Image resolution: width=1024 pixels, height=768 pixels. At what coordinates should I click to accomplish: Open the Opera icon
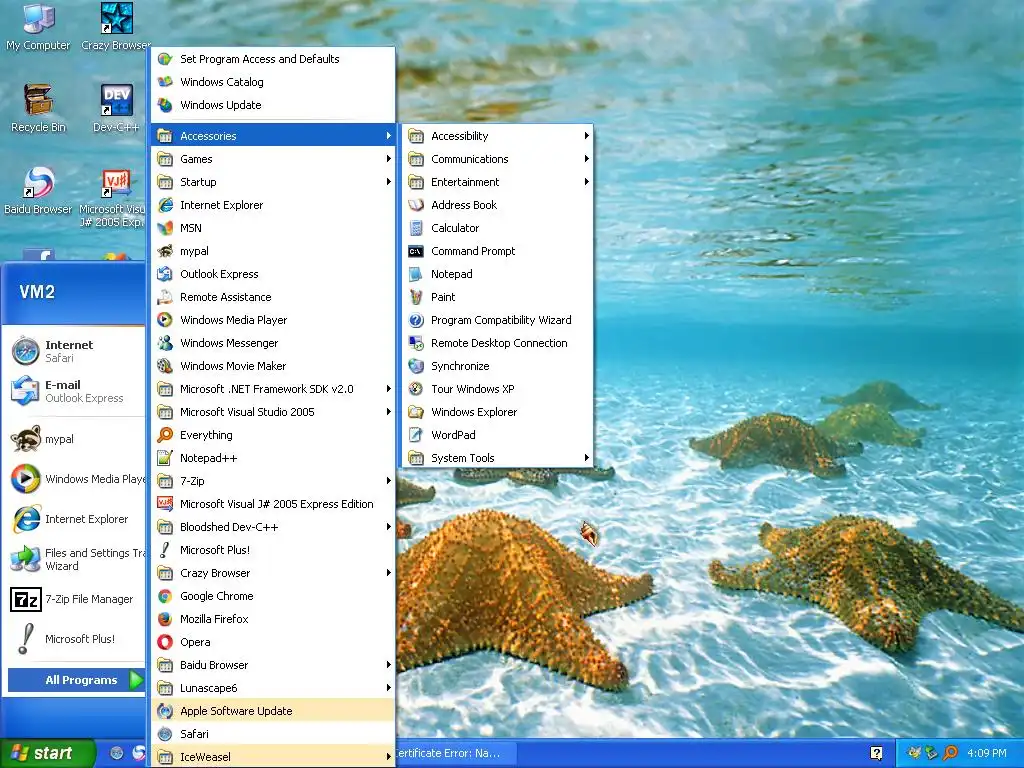(165, 642)
